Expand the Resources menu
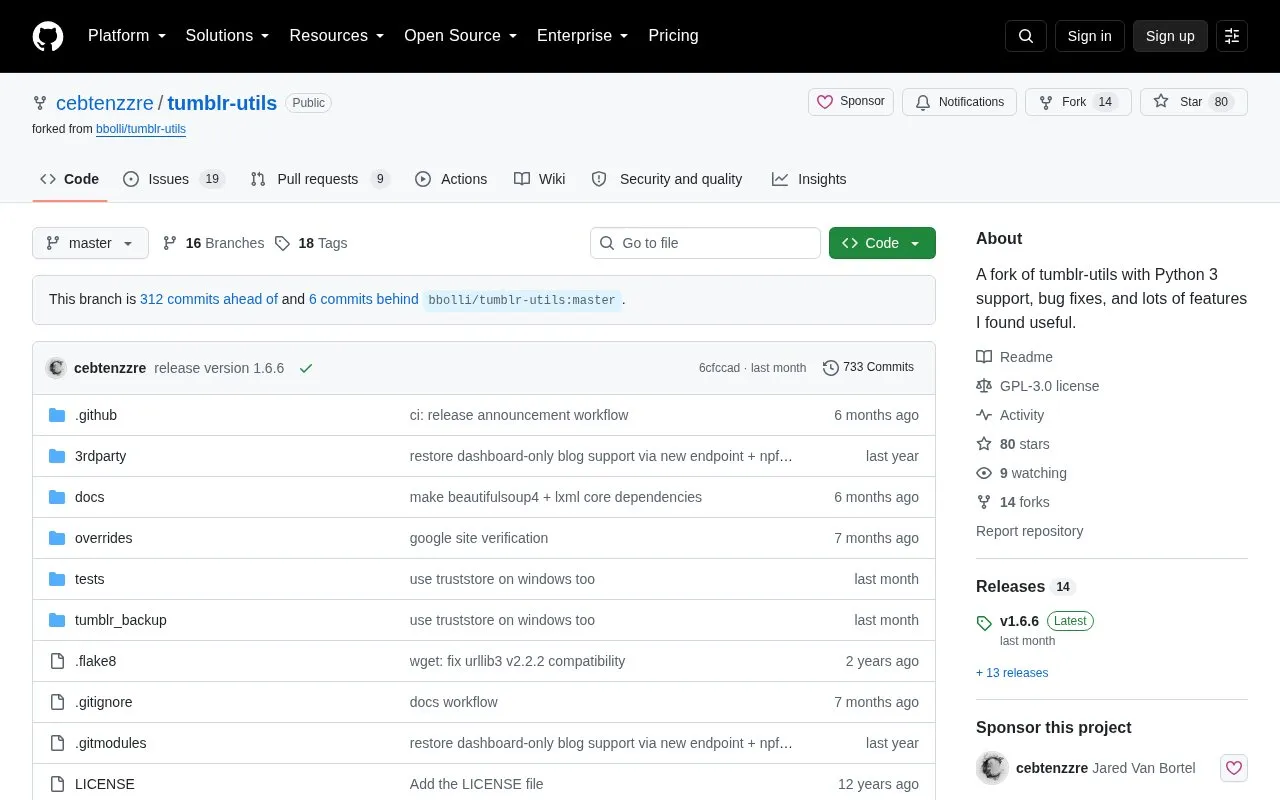The width and height of the screenshot is (1280, 800). [x=337, y=36]
